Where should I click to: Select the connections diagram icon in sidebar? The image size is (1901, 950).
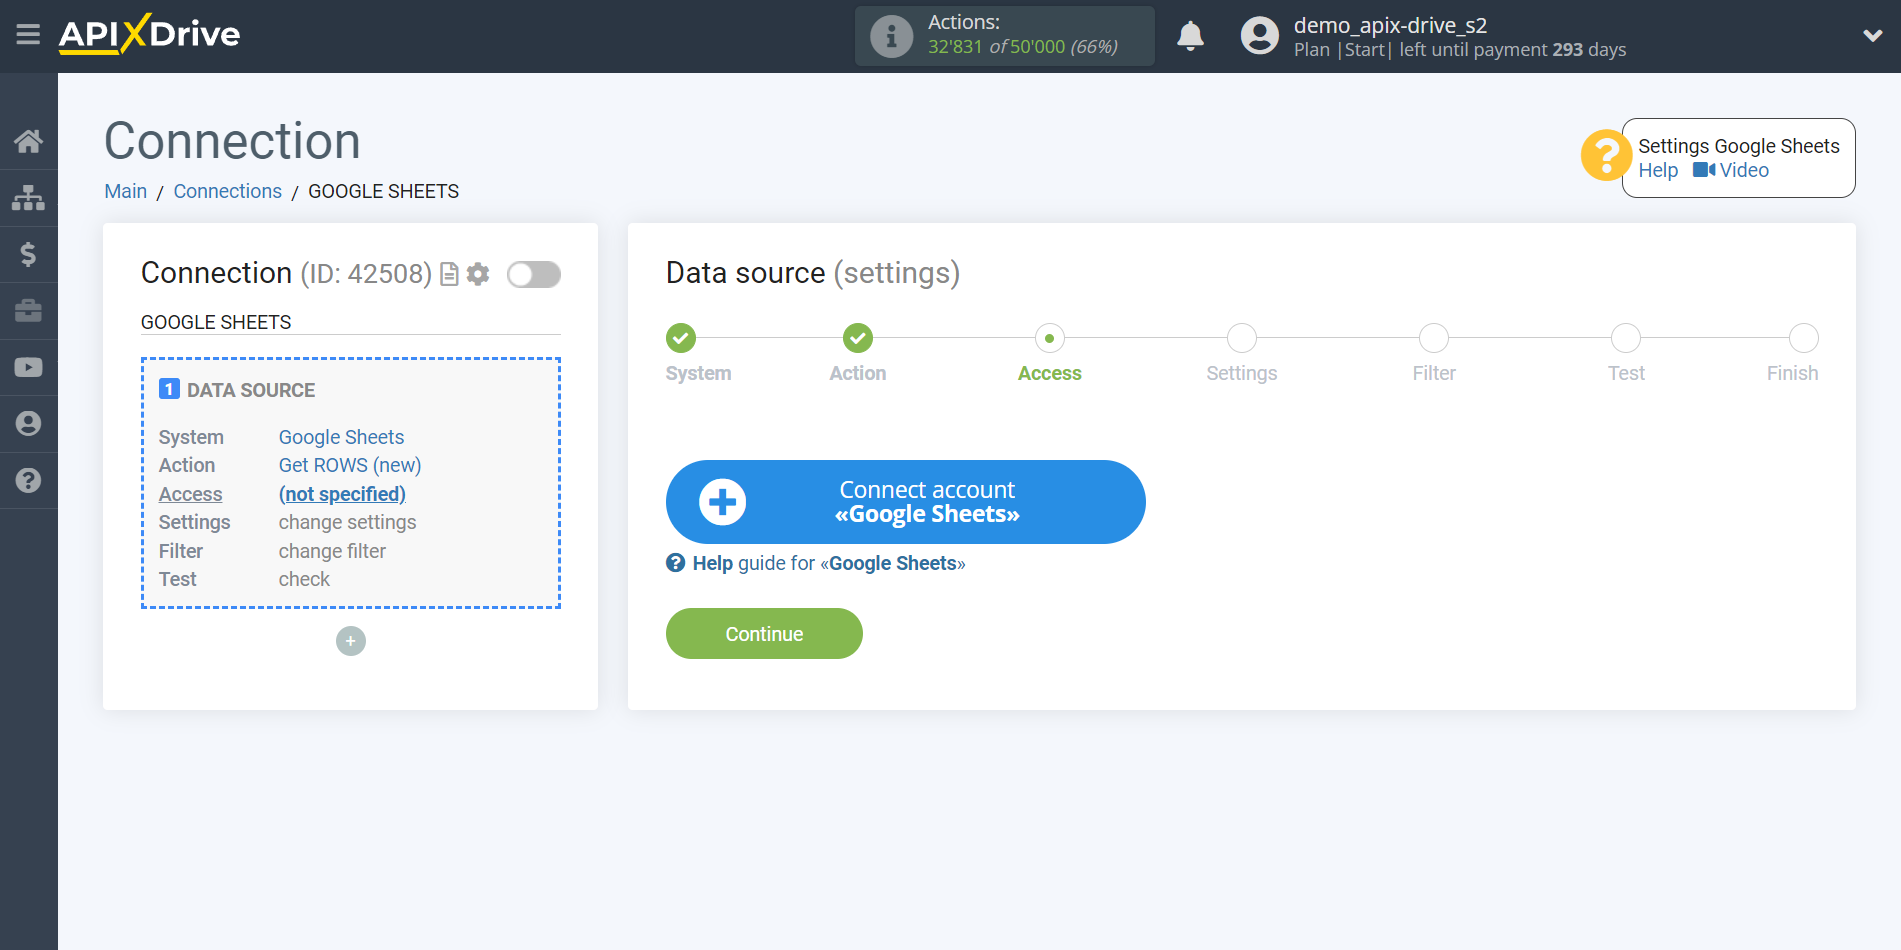[28, 197]
